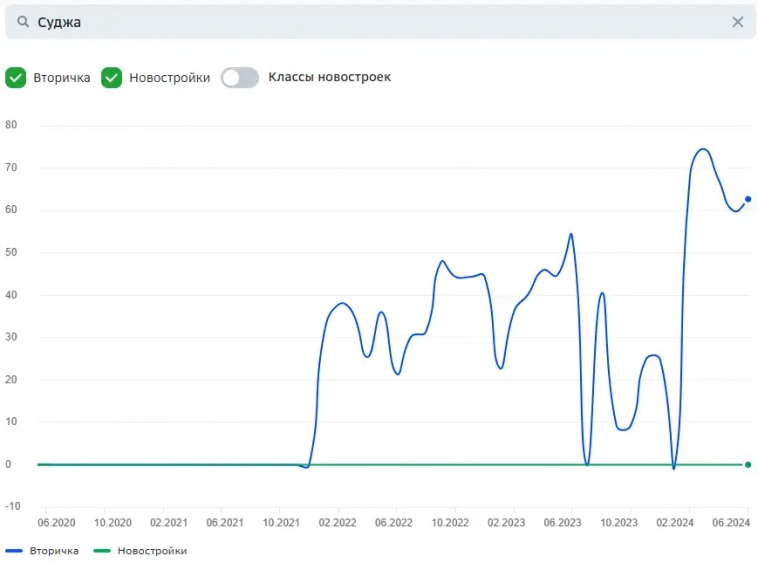Click the Вторичка legend entry below chart

click(x=53, y=551)
